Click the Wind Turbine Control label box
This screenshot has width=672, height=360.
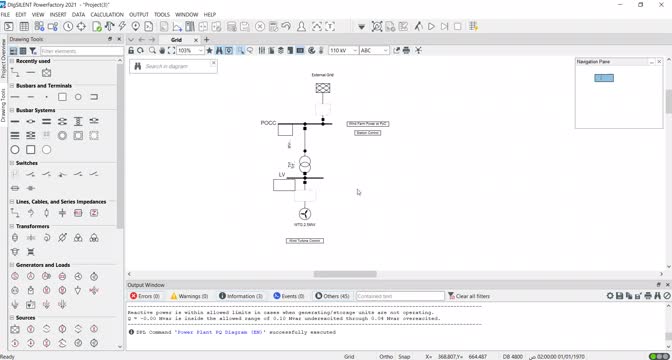tap(305, 241)
